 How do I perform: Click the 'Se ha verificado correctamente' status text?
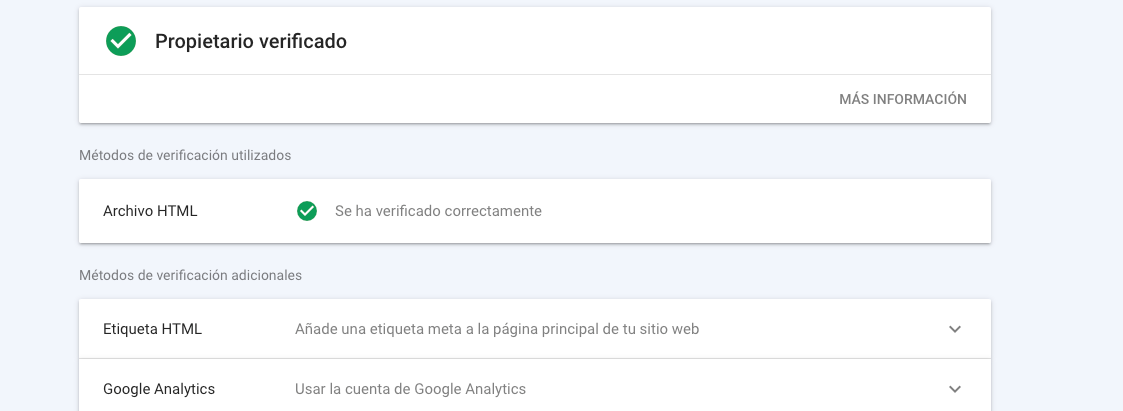438,211
